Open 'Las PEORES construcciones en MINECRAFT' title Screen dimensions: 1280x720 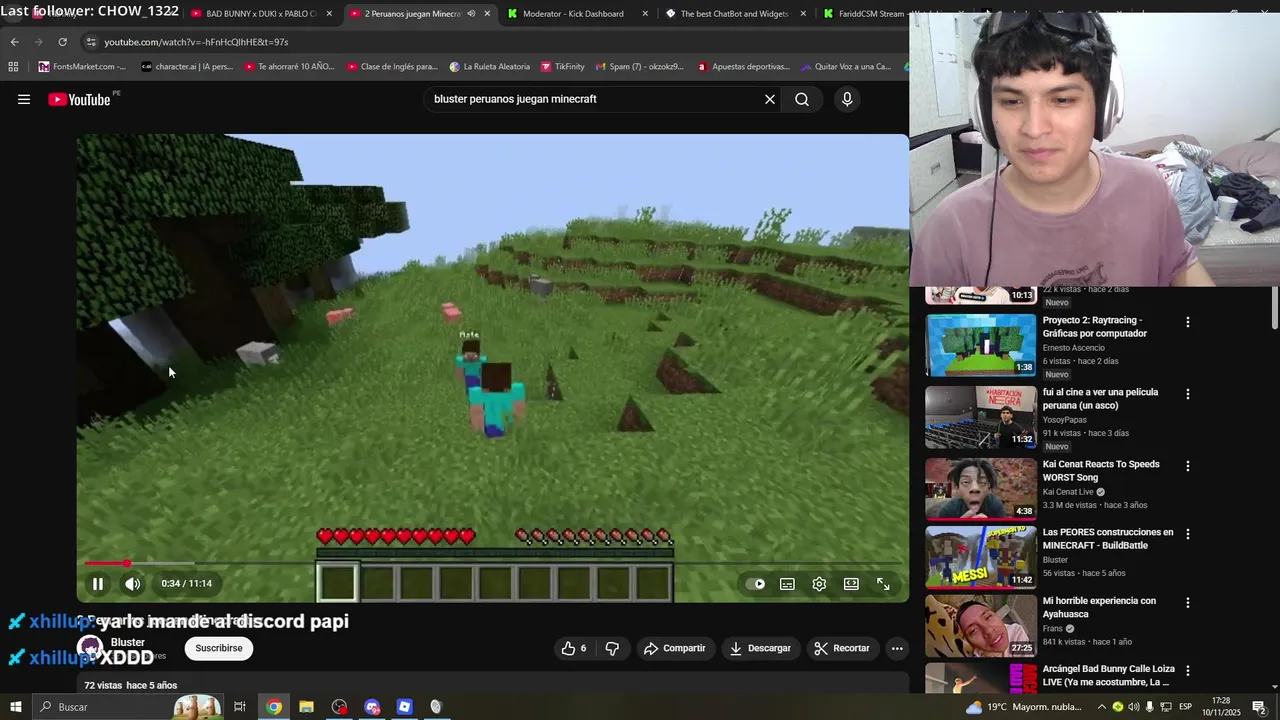1108,539
